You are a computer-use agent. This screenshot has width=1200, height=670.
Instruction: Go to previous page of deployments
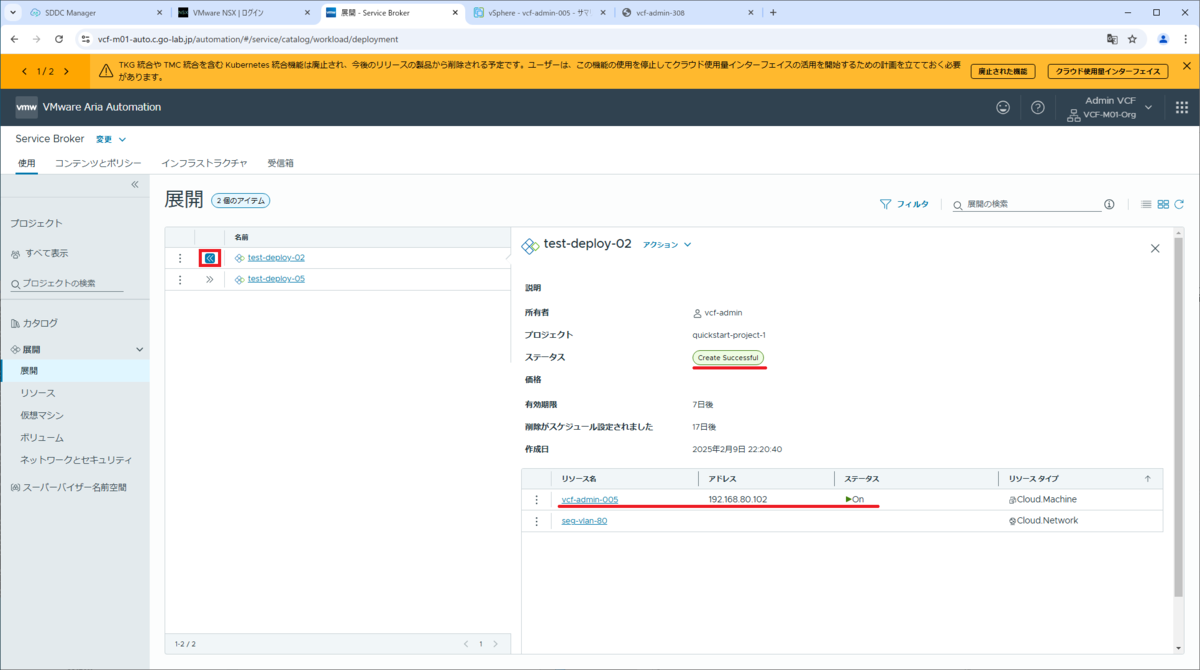tap(466, 644)
